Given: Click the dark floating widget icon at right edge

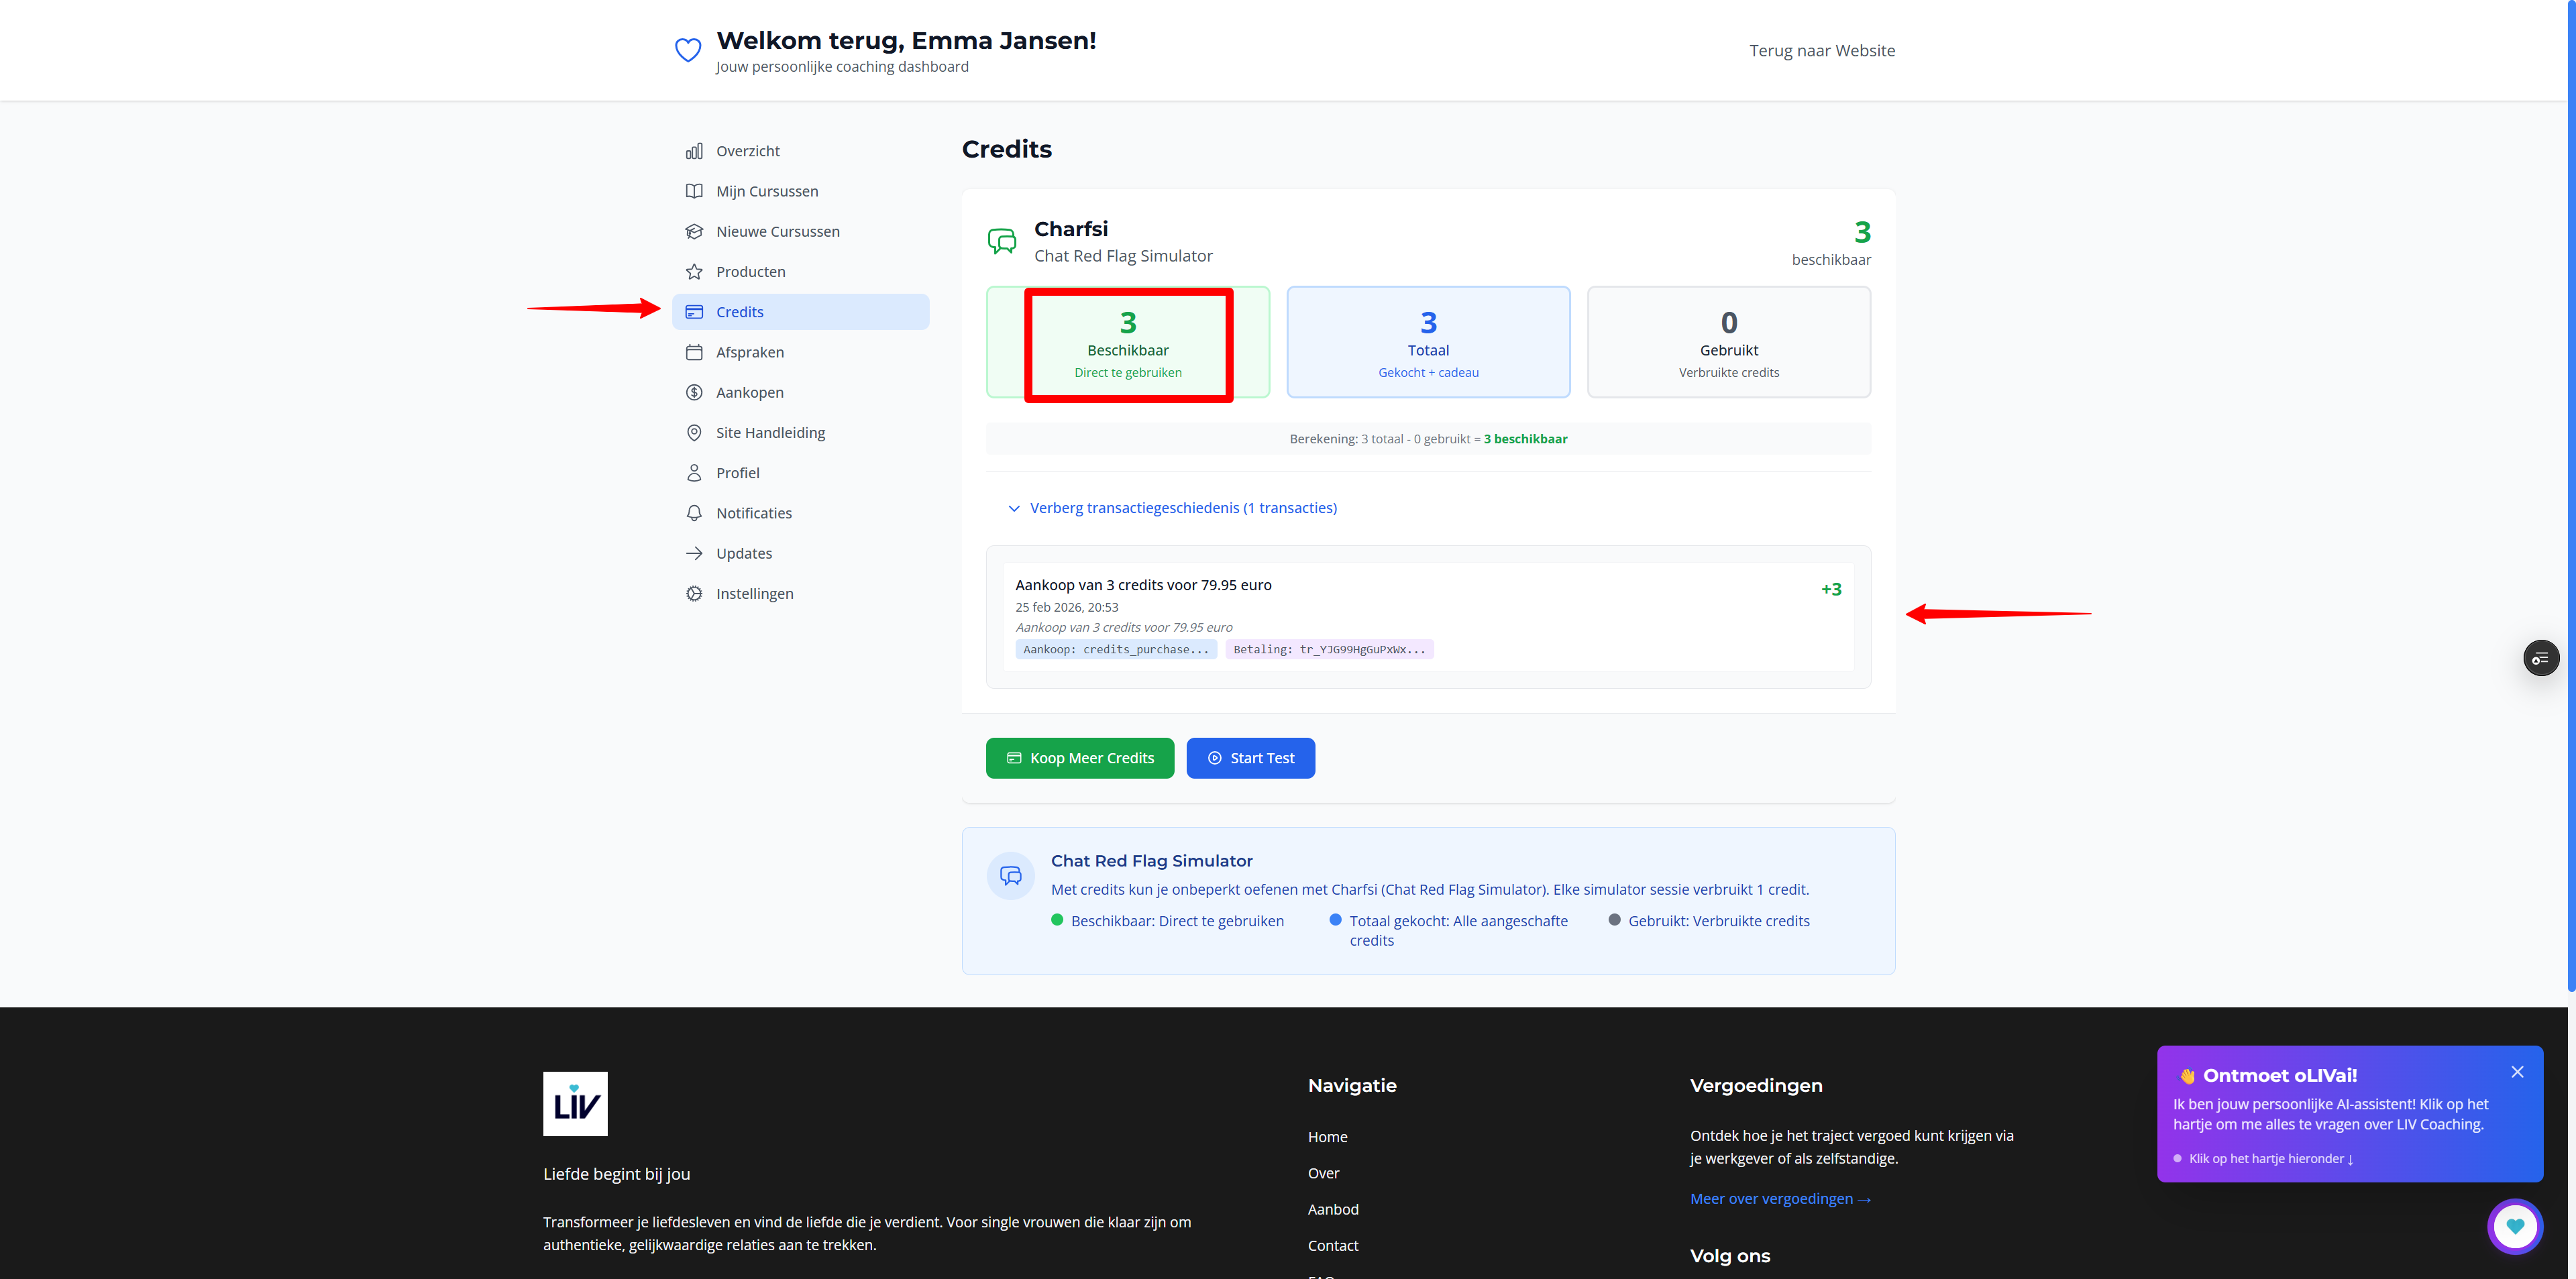Looking at the screenshot, I should 2540,658.
